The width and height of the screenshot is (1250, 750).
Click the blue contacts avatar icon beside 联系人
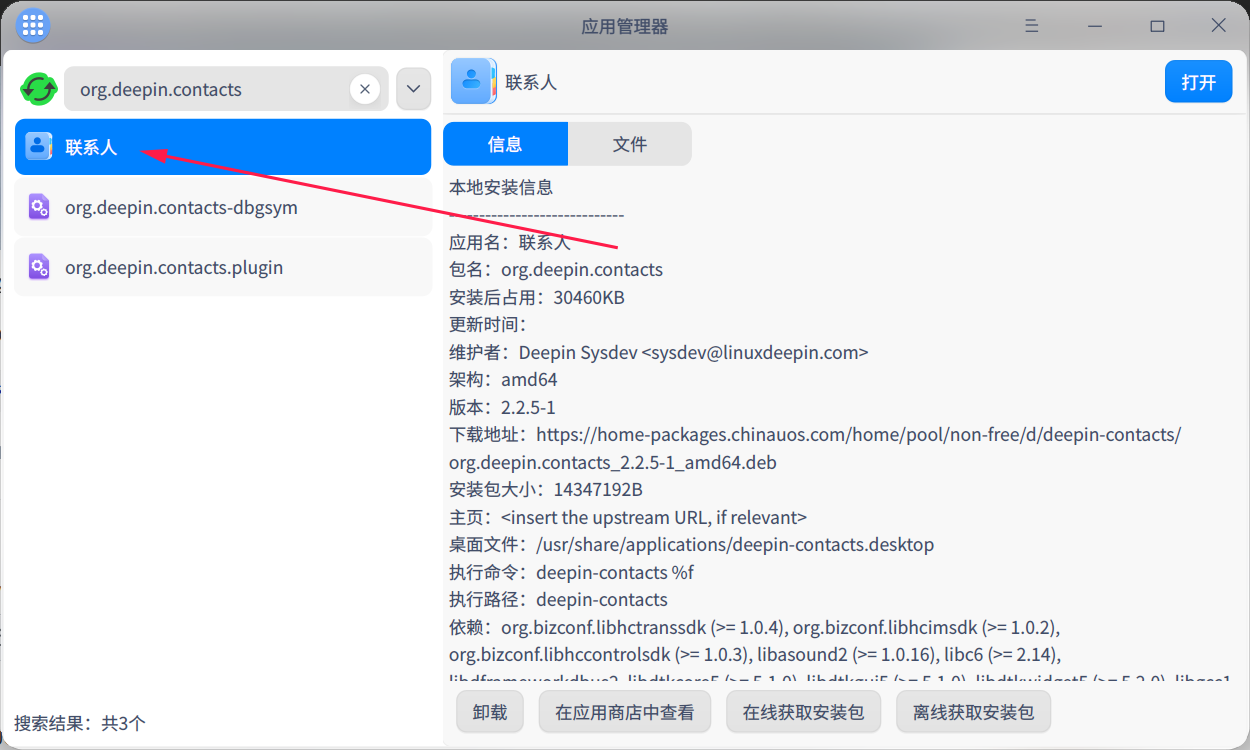pos(38,145)
